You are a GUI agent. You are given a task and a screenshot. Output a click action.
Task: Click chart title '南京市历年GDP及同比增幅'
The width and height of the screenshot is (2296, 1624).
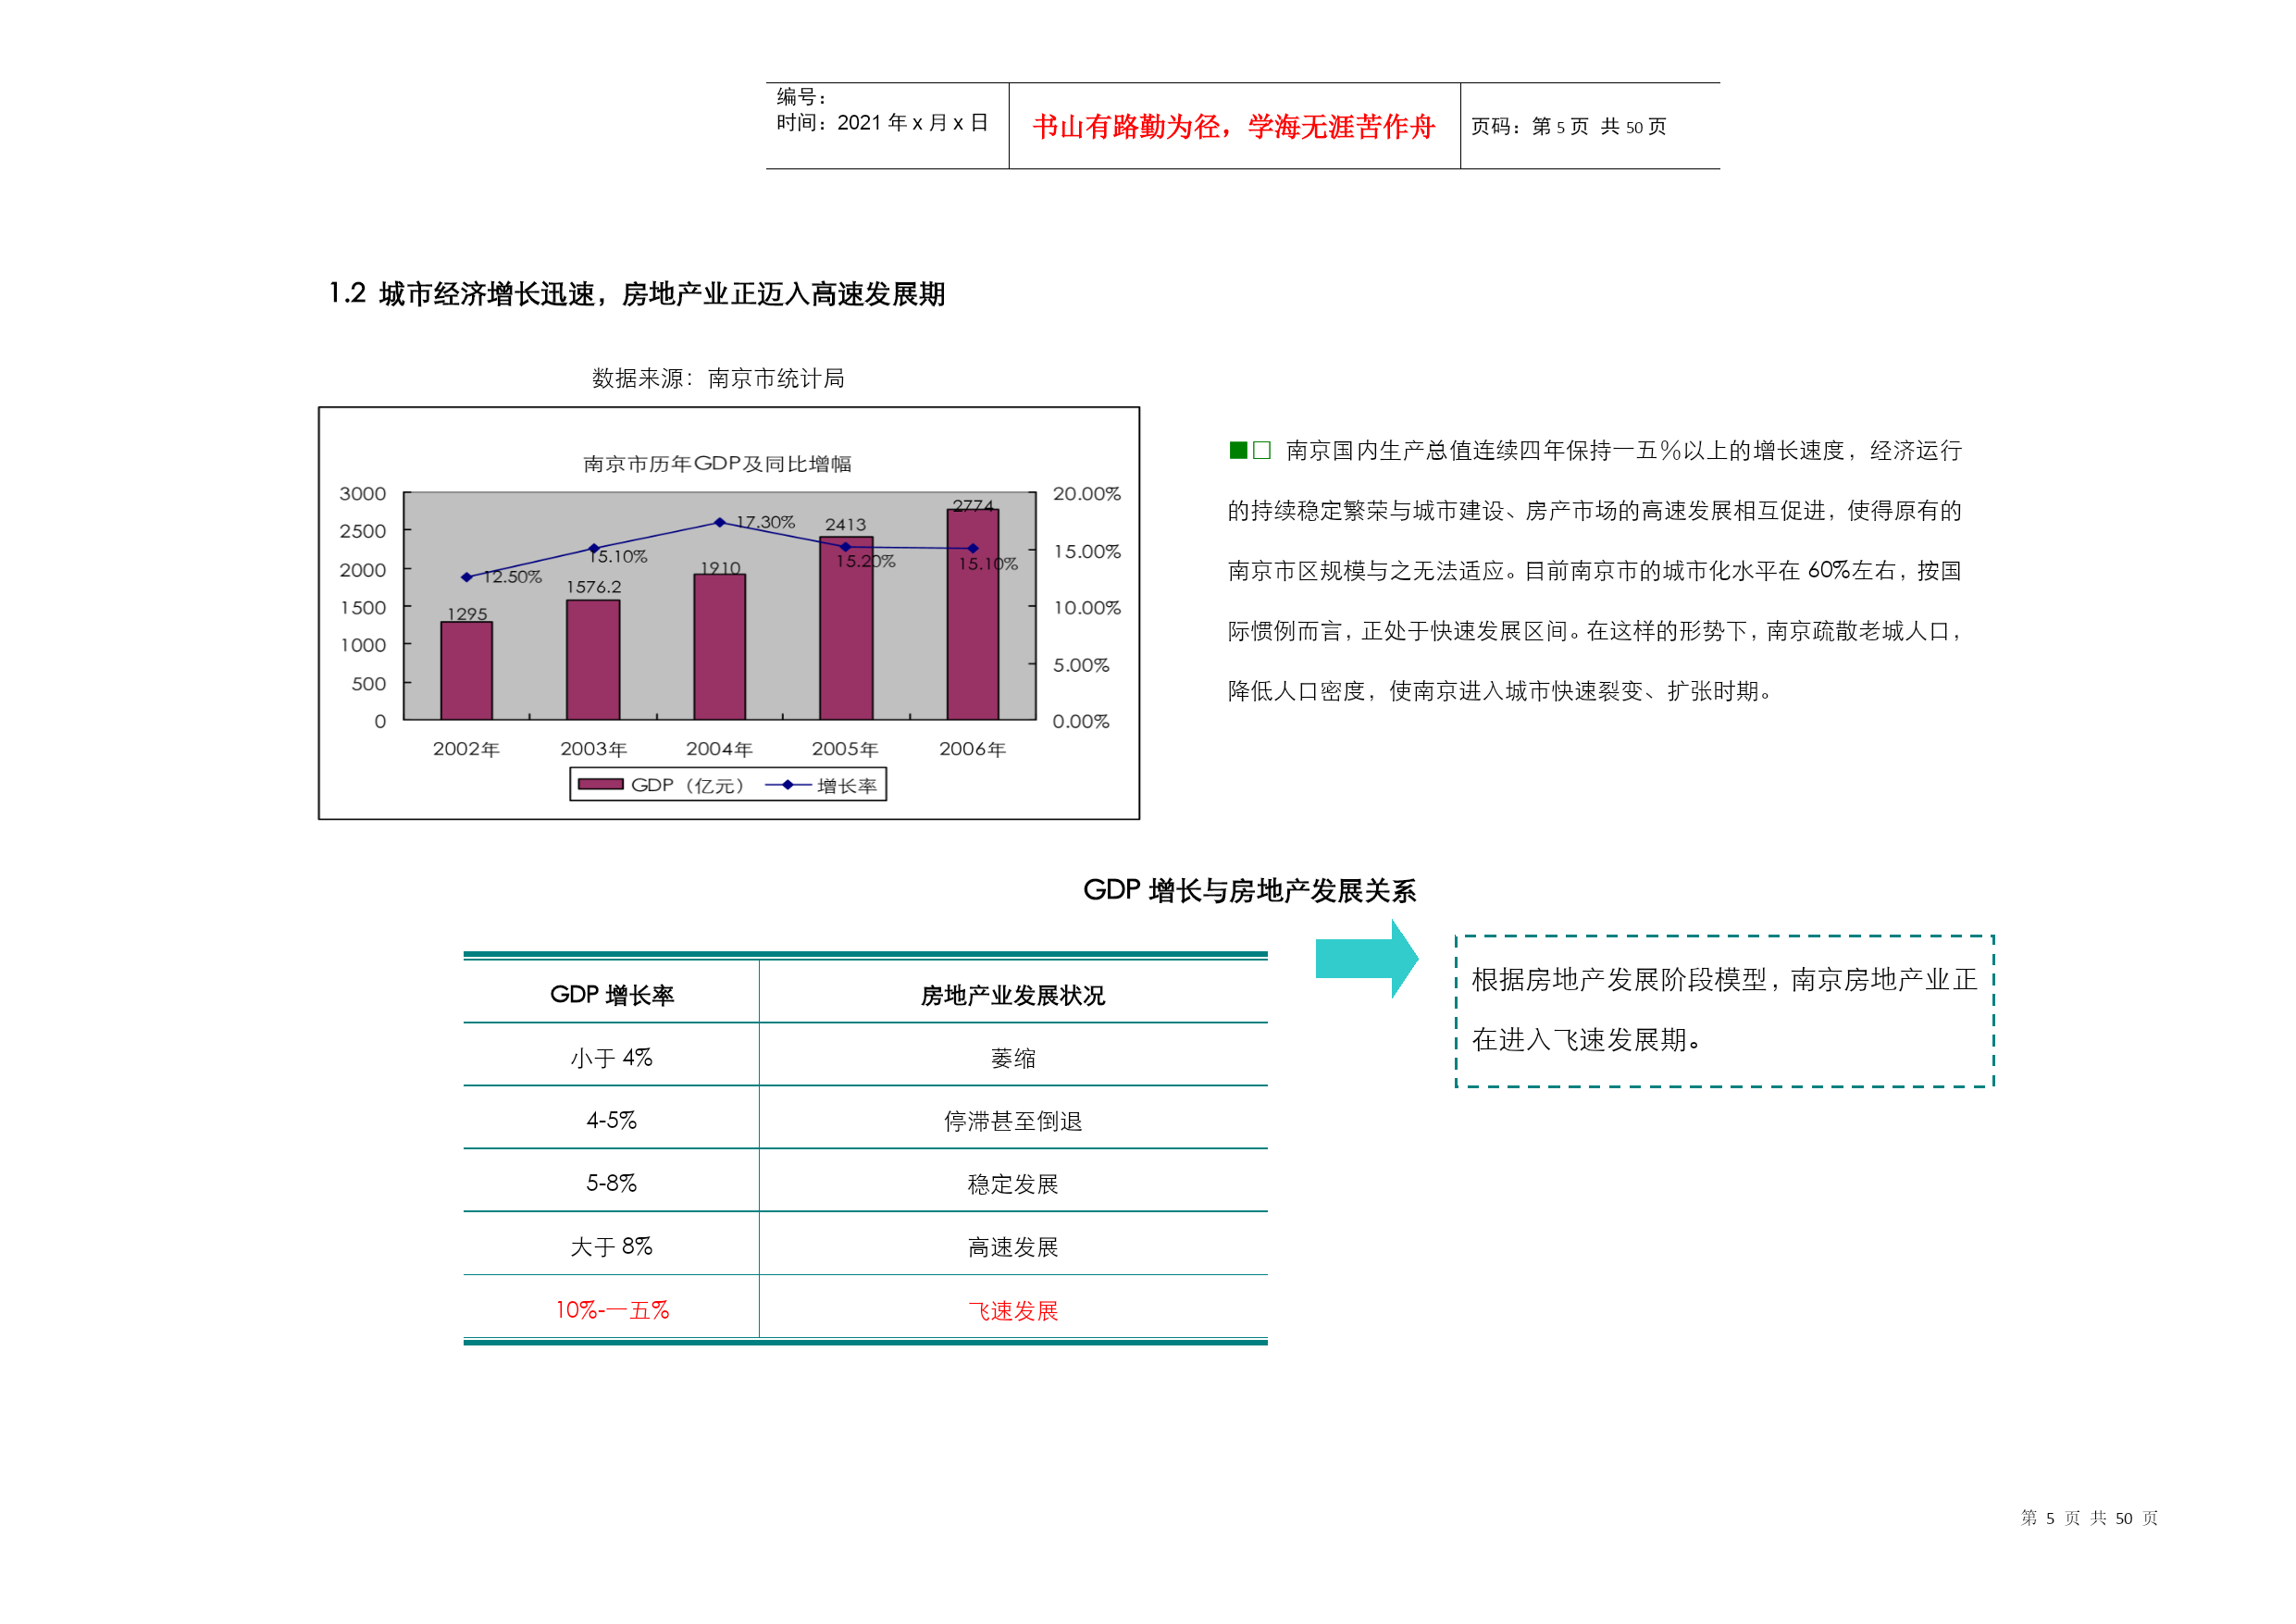pyautogui.click(x=717, y=463)
